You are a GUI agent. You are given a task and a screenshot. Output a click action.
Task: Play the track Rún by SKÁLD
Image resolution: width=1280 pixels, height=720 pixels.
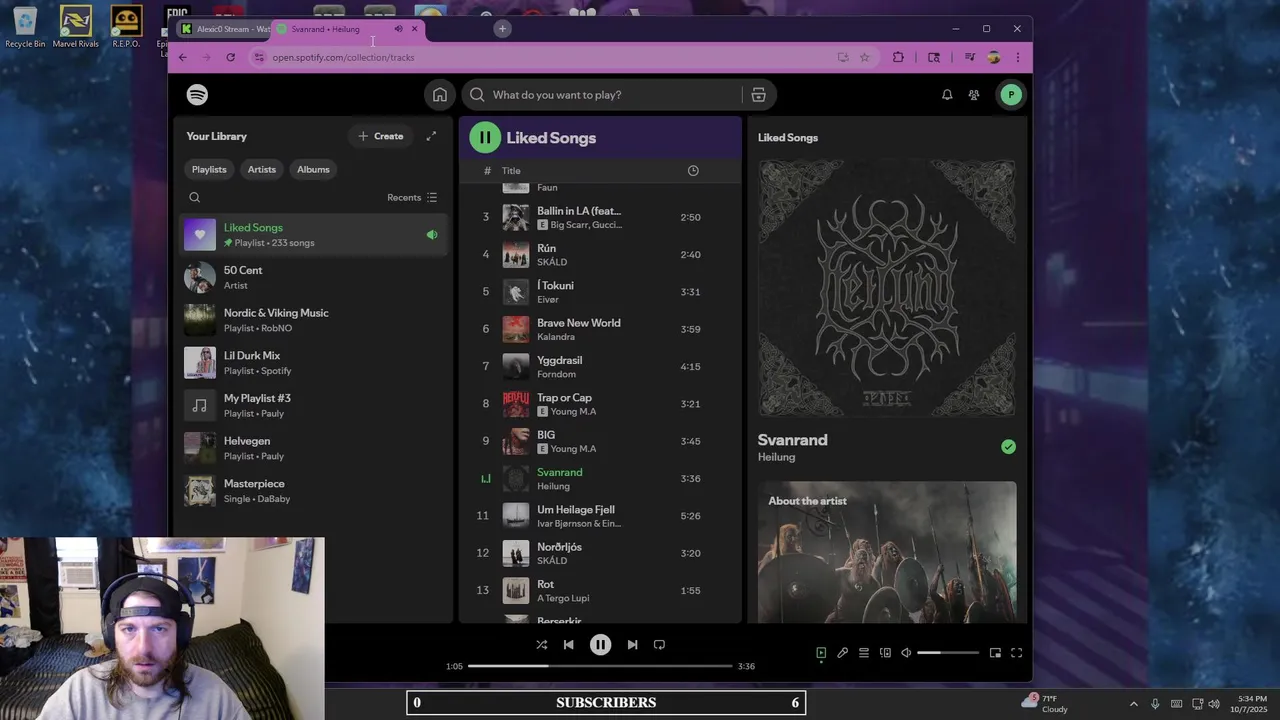[x=600, y=254]
